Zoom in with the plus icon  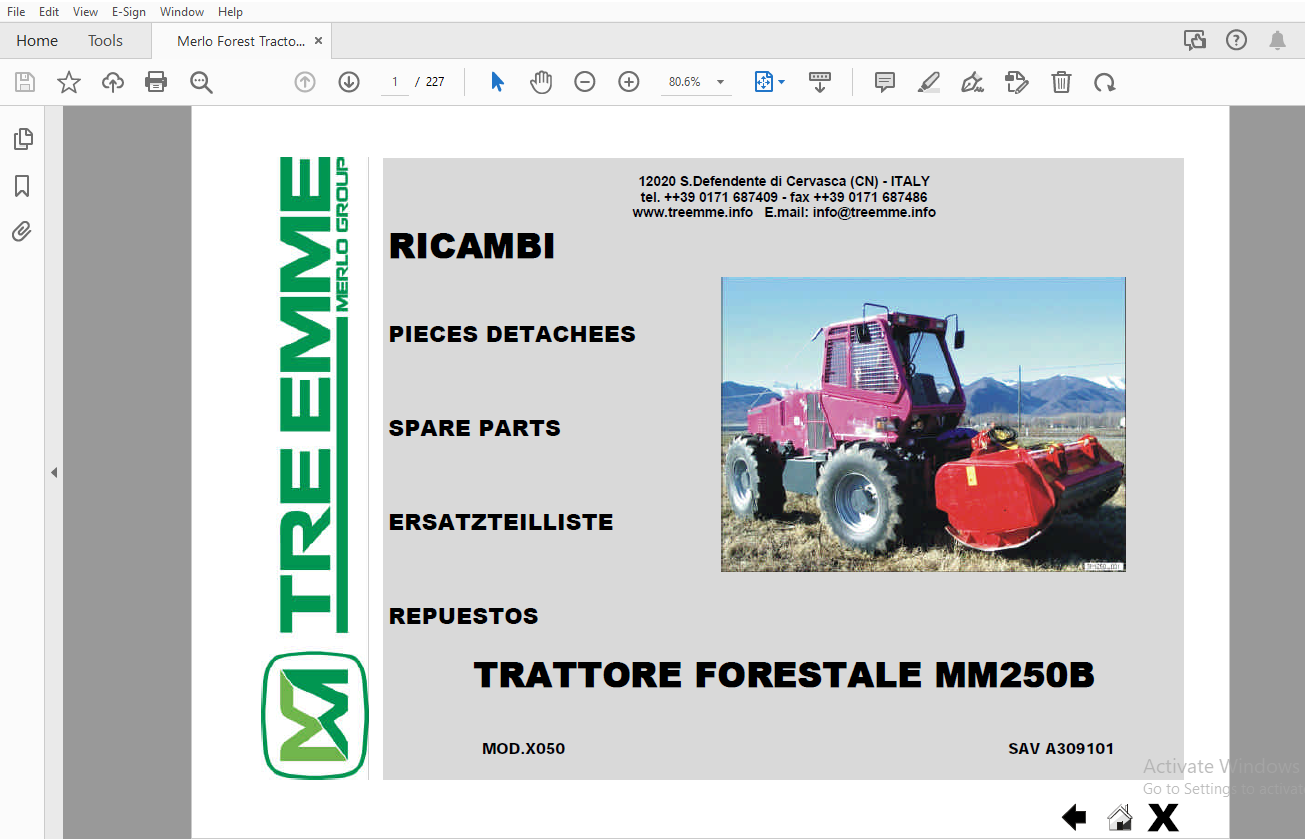pyautogui.click(x=629, y=82)
